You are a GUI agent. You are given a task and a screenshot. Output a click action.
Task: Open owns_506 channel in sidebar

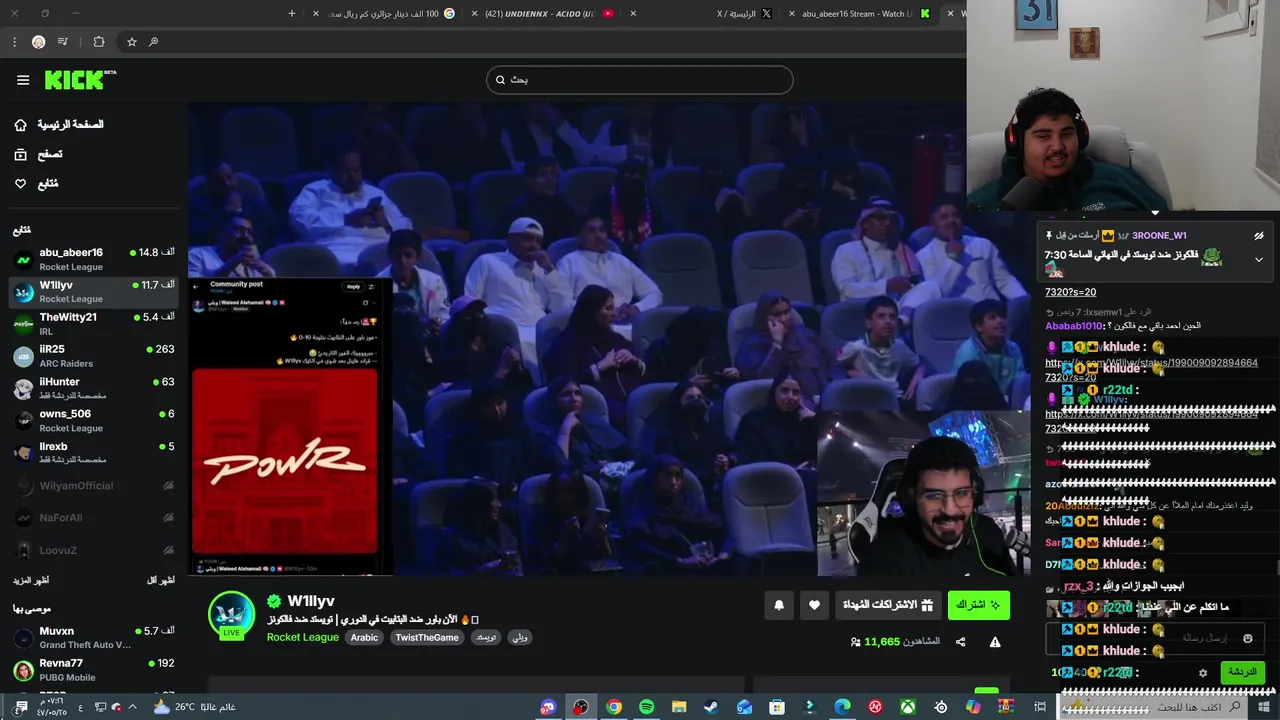coord(94,421)
